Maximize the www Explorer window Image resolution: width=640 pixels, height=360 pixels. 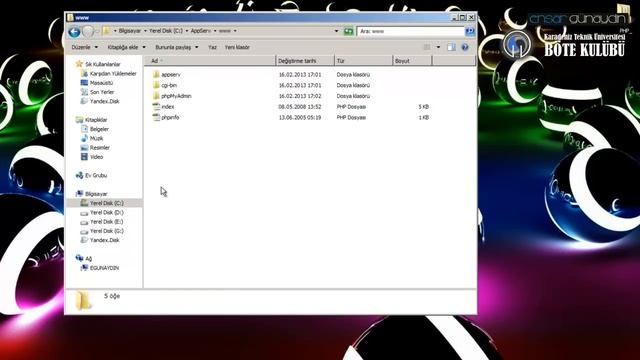pos(463,17)
